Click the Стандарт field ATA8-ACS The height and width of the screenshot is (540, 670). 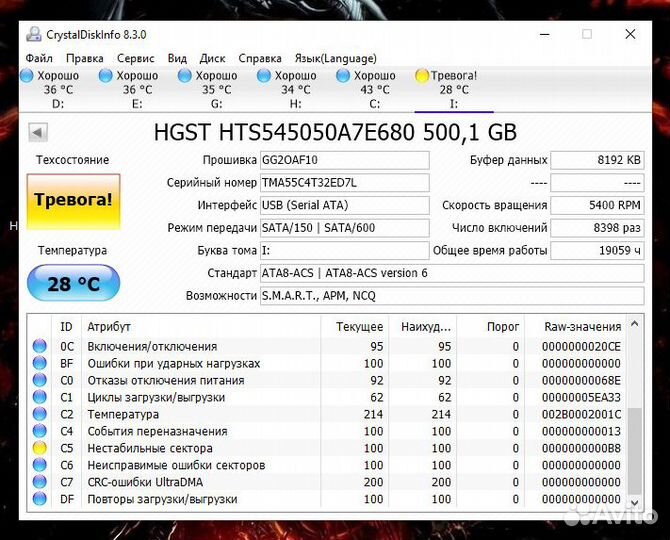452,273
